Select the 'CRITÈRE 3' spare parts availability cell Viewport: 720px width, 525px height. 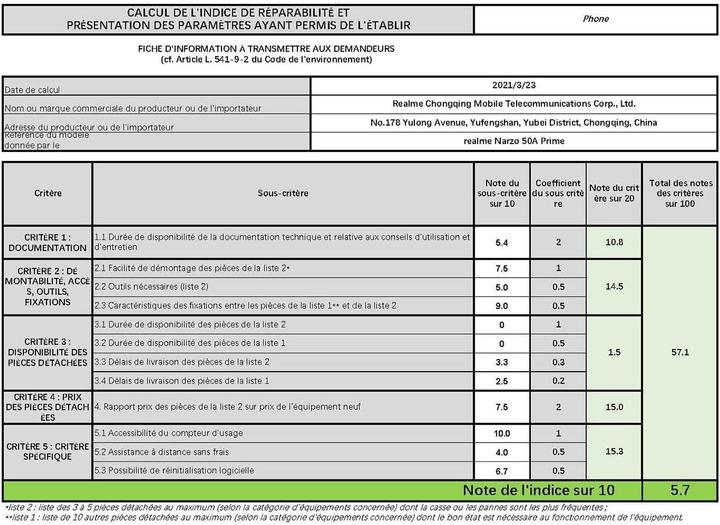point(48,352)
